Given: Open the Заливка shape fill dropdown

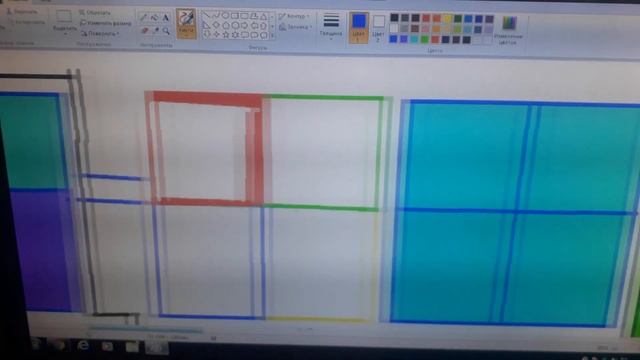Looking at the screenshot, I should coord(296,27).
